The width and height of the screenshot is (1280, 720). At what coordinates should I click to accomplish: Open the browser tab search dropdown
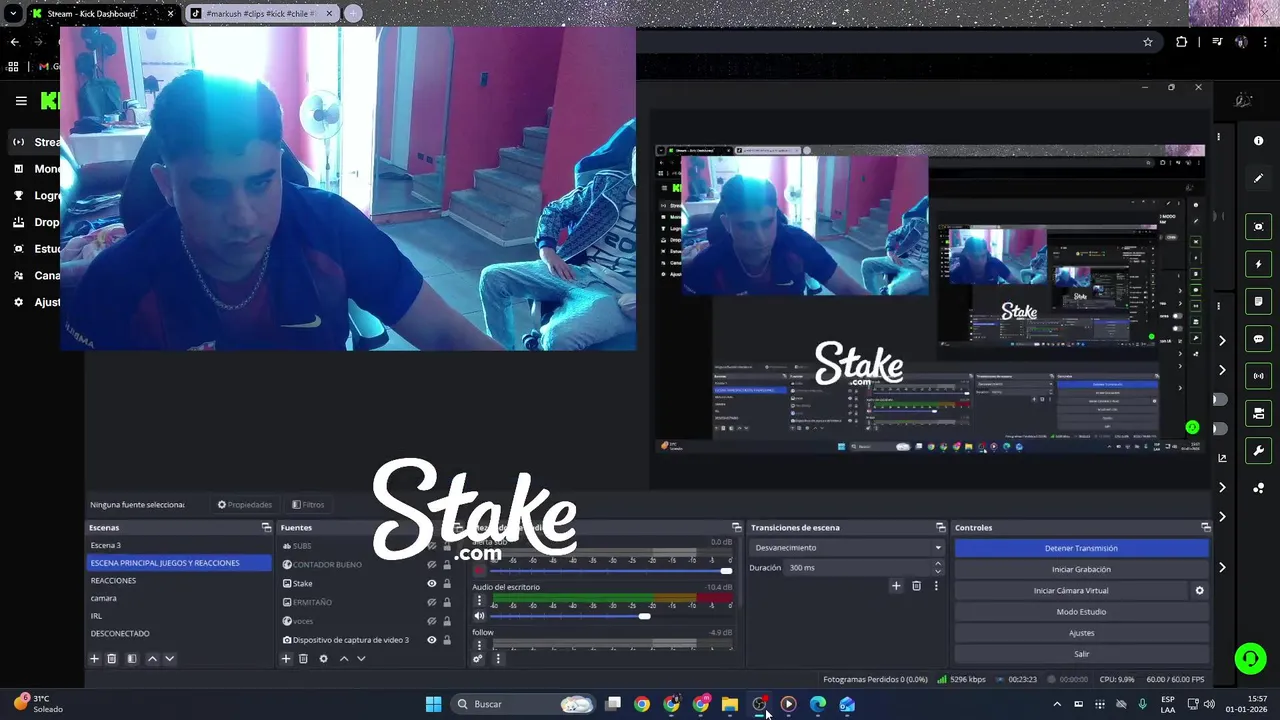pos(13,14)
